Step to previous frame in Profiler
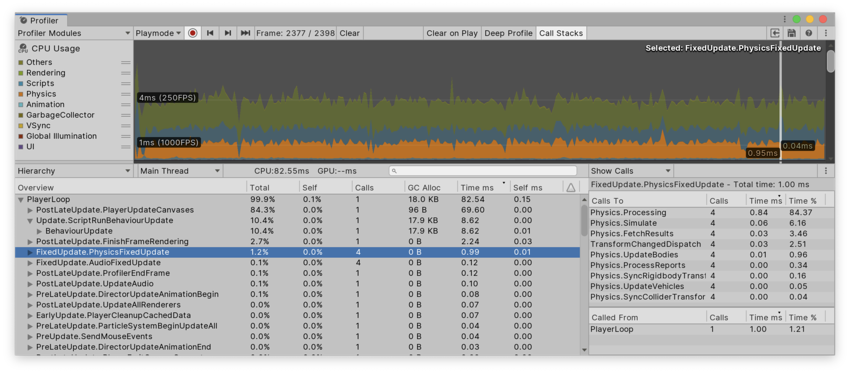 (210, 33)
